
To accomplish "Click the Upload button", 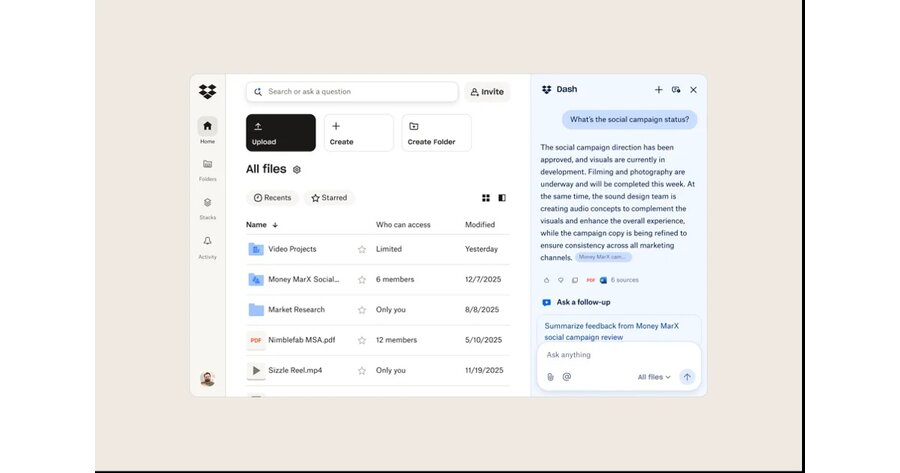I will tap(281, 133).
